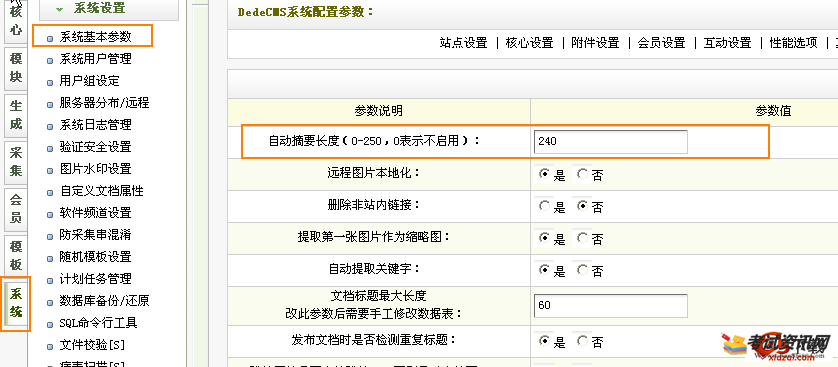Image resolution: width=838 pixels, height=367 pixels.
Task: Open 系统基本参数 in sidebar
Action: point(95,37)
